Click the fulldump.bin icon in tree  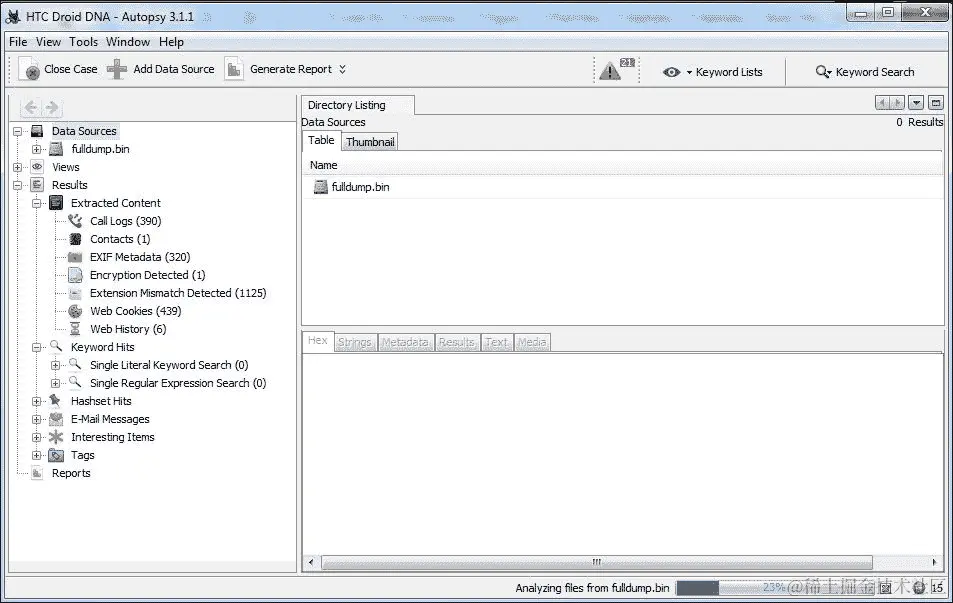pos(56,149)
